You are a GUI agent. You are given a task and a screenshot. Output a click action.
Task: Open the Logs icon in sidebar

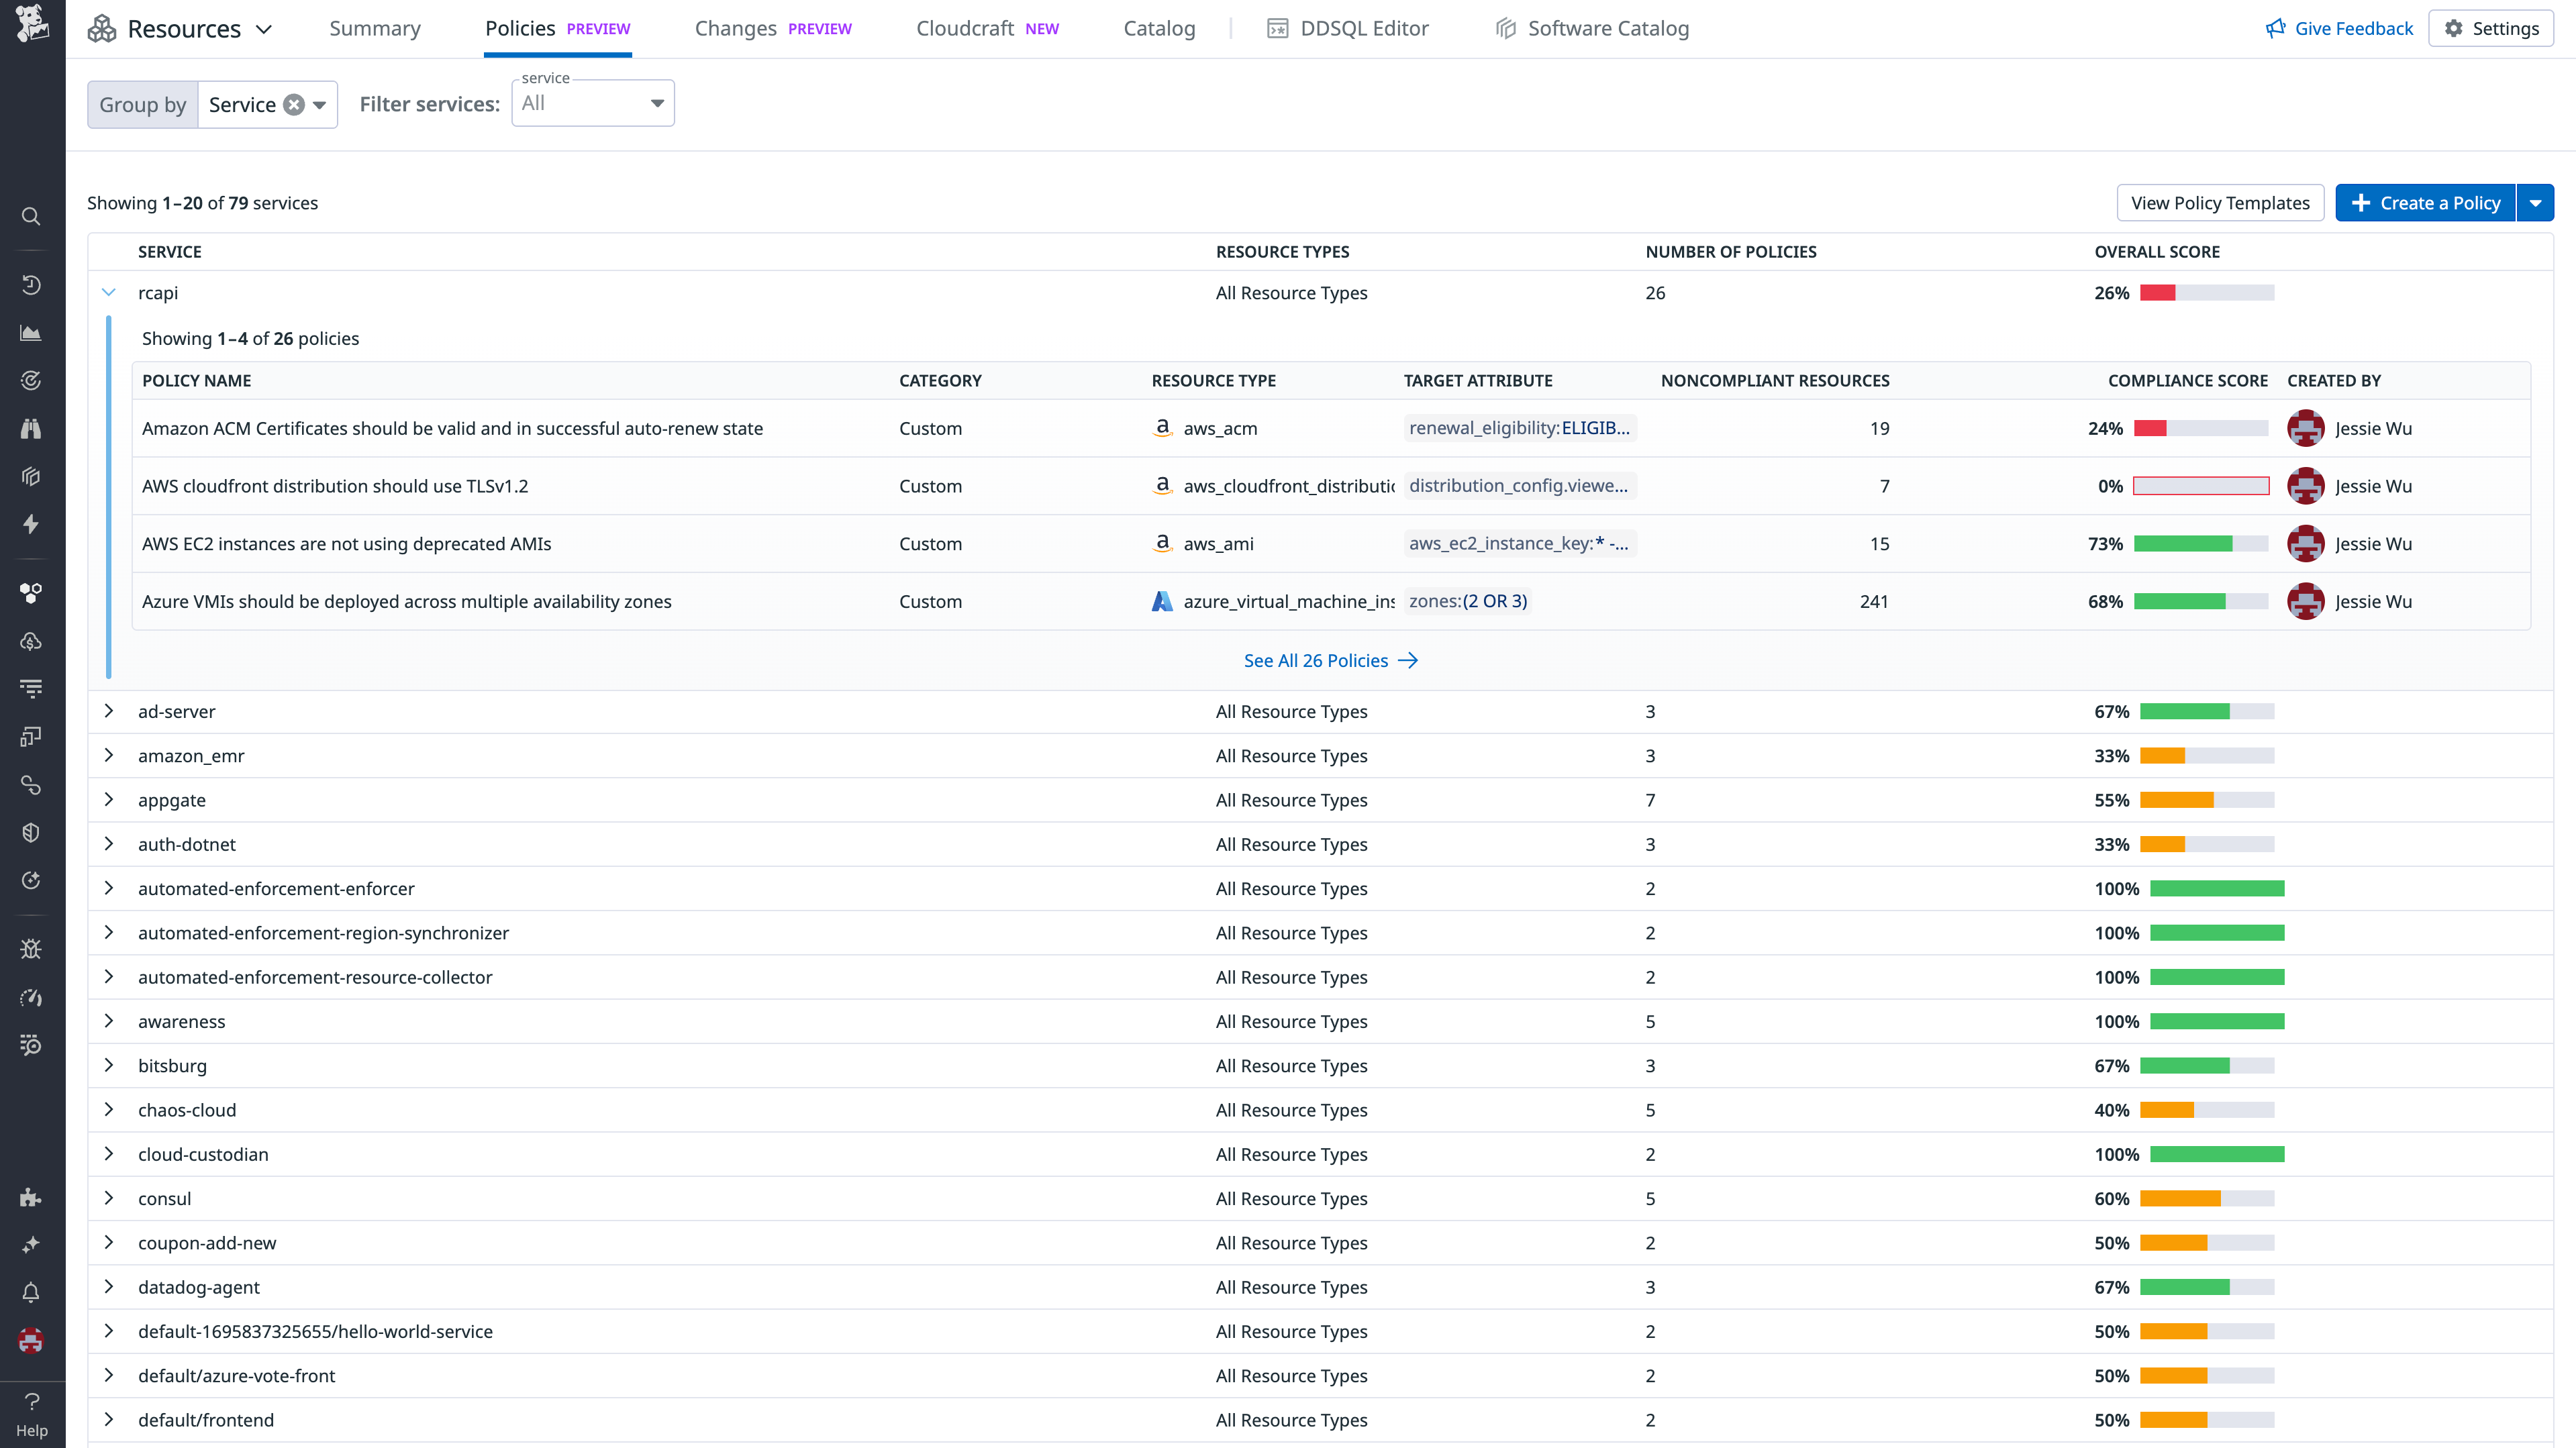point(31,688)
